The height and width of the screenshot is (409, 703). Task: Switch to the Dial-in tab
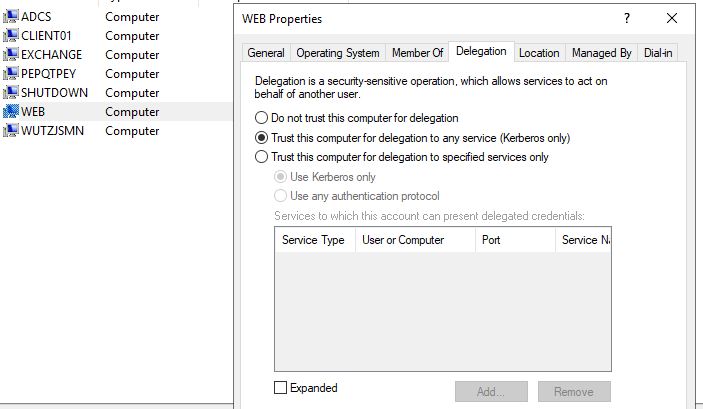click(x=657, y=53)
